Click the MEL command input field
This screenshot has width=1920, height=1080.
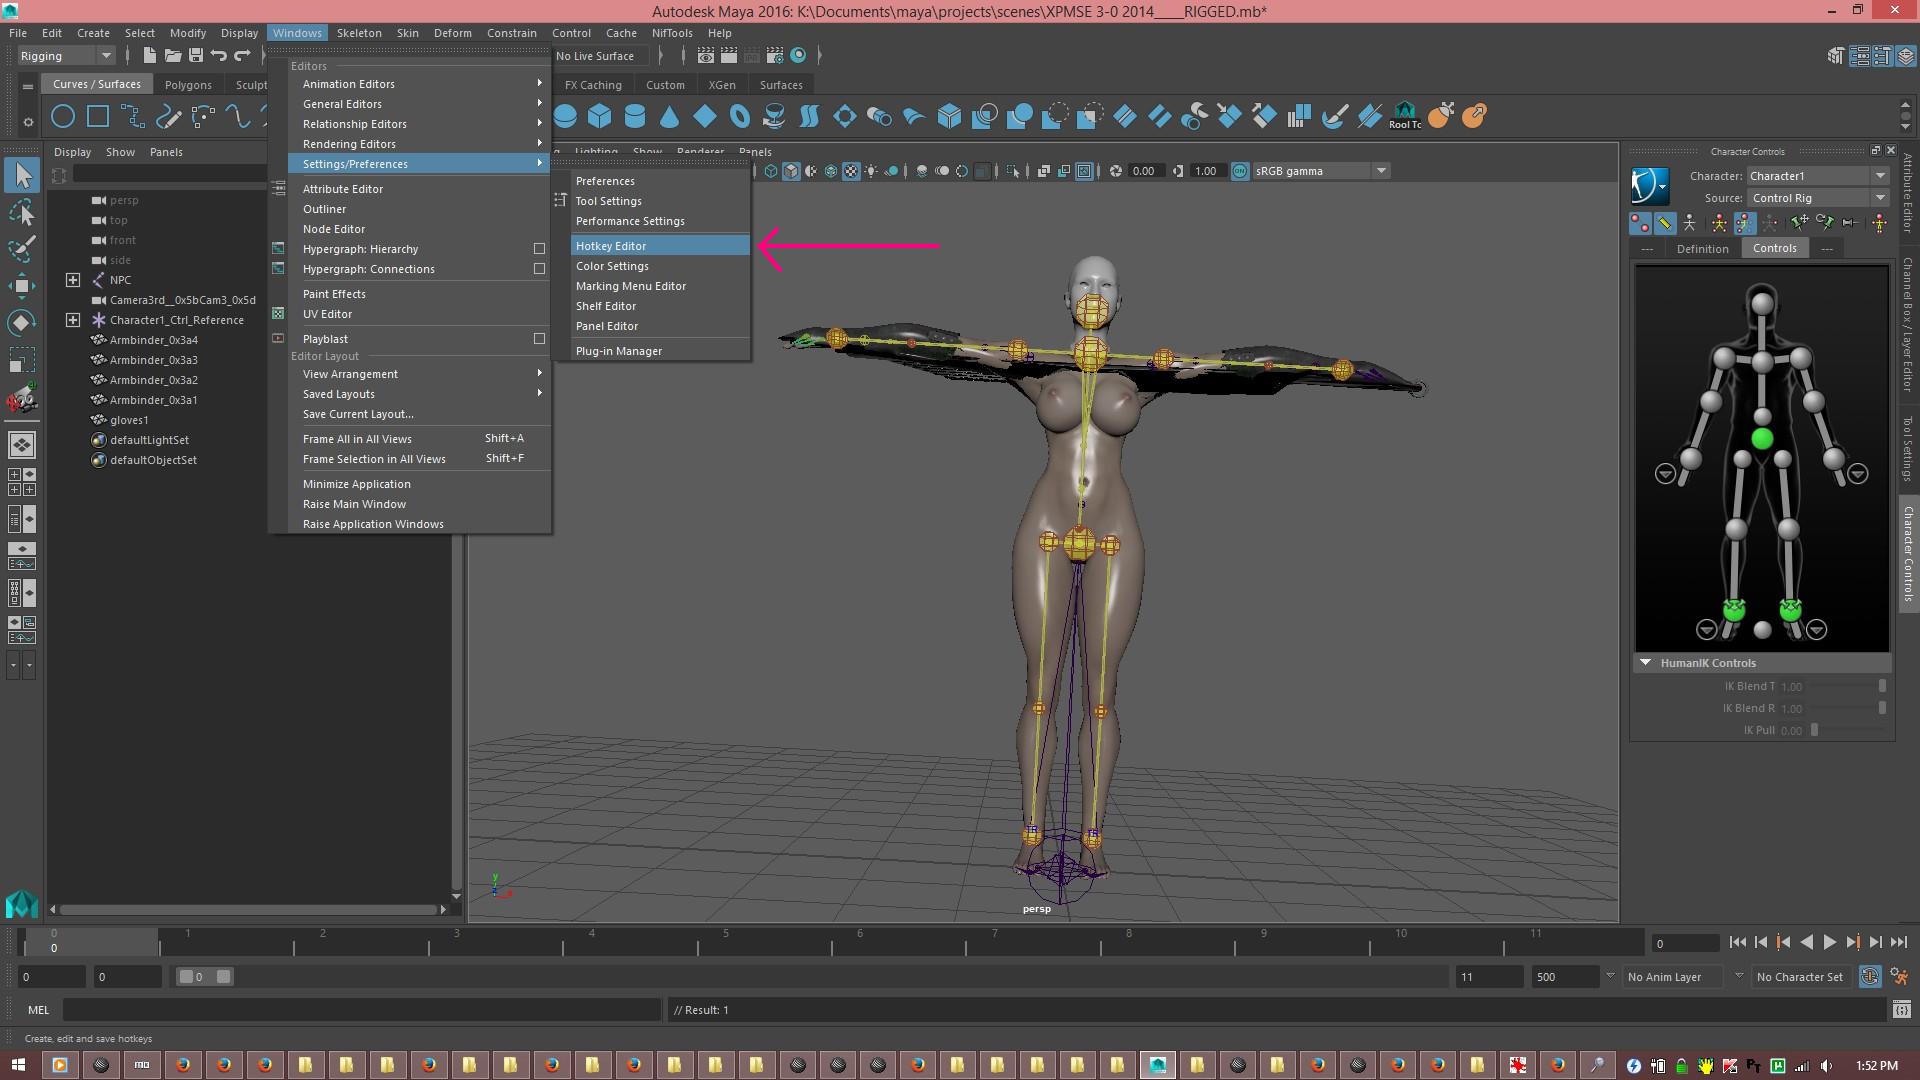pyautogui.click(x=361, y=1010)
